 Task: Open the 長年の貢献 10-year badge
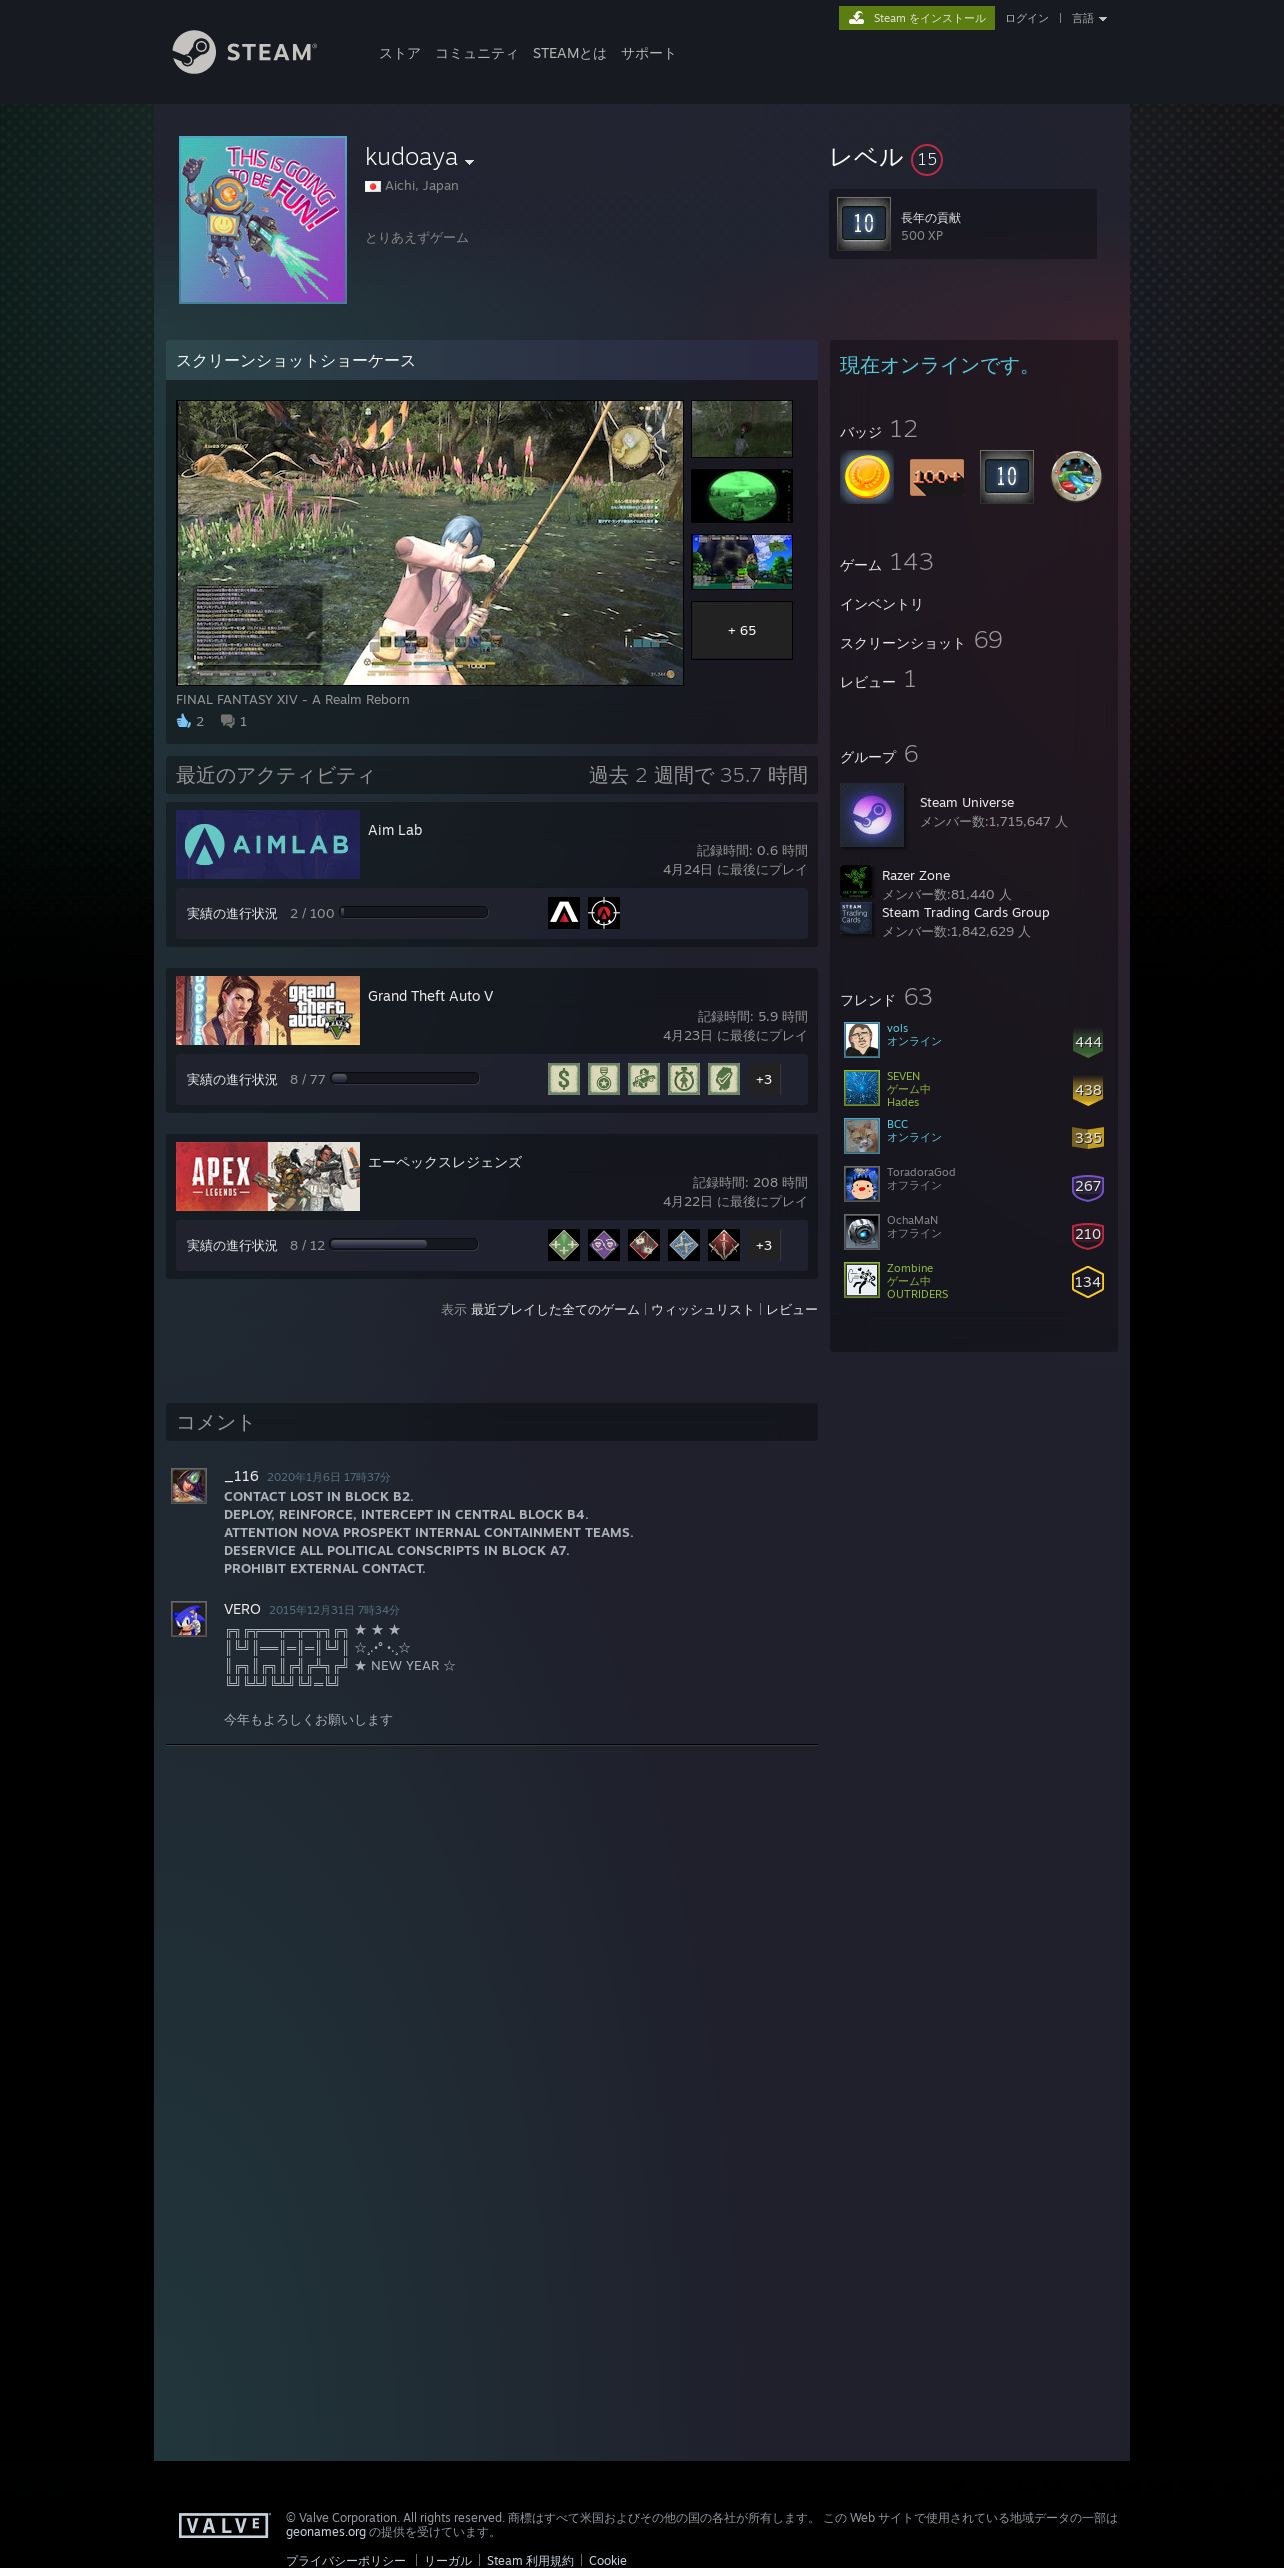click(864, 223)
